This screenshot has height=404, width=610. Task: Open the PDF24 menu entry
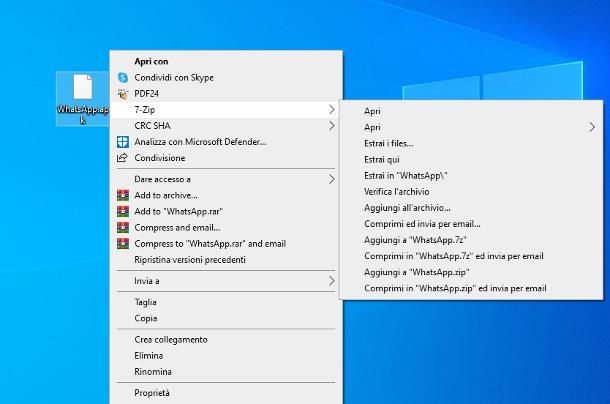click(226, 93)
